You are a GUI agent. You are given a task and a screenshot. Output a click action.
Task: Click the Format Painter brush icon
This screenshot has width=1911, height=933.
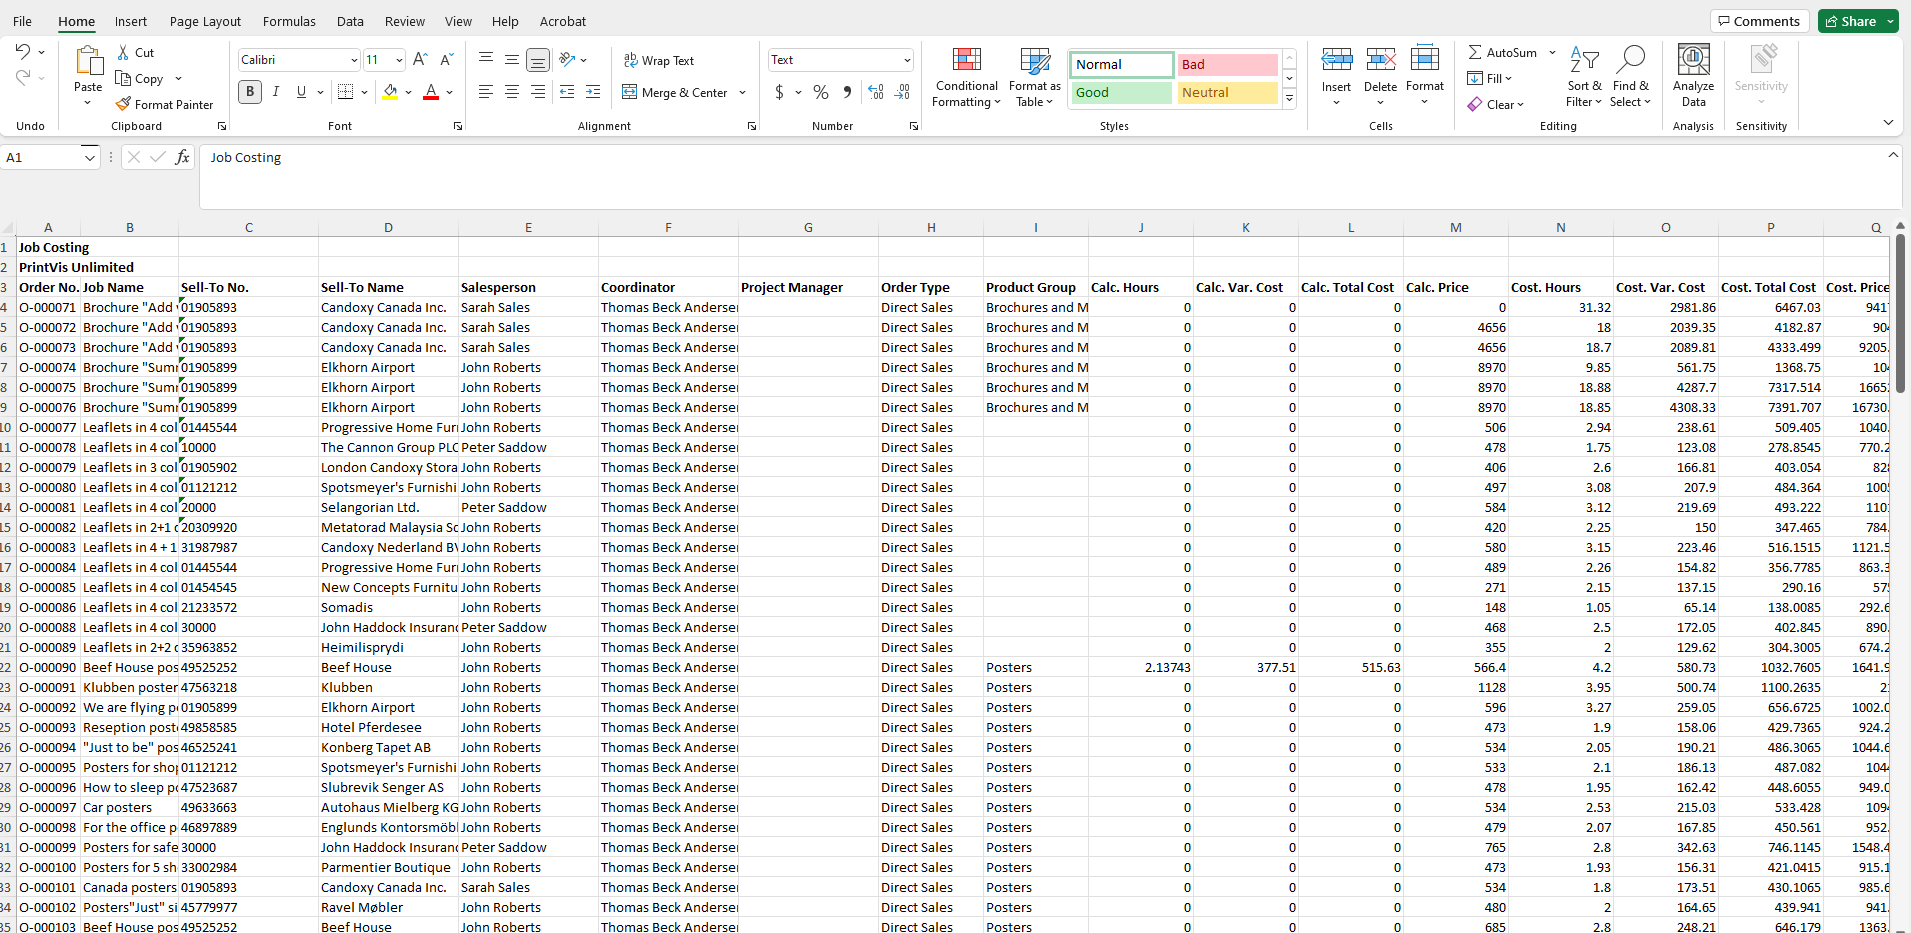[123, 104]
